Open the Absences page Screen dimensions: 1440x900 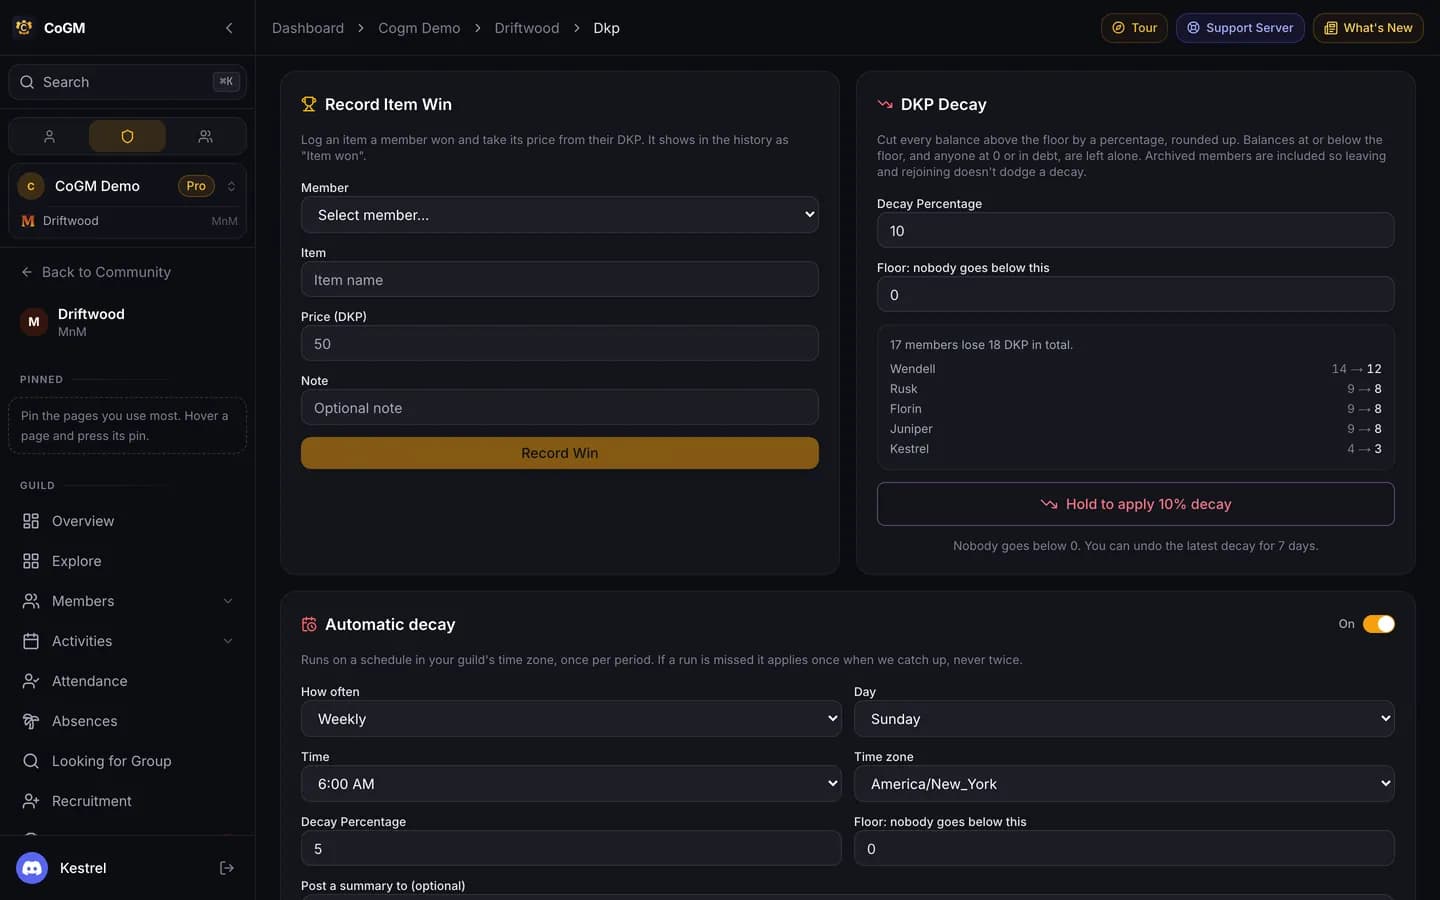(x=127, y=721)
